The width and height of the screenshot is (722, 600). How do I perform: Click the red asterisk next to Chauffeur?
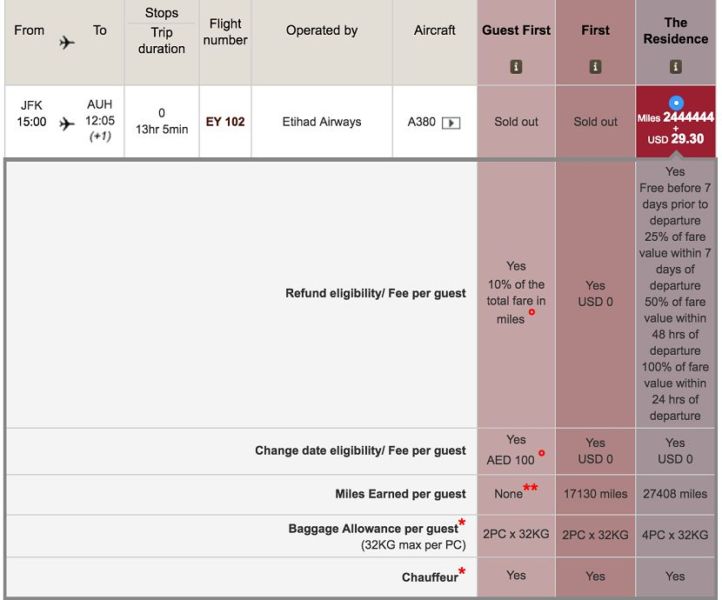pos(462,571)
